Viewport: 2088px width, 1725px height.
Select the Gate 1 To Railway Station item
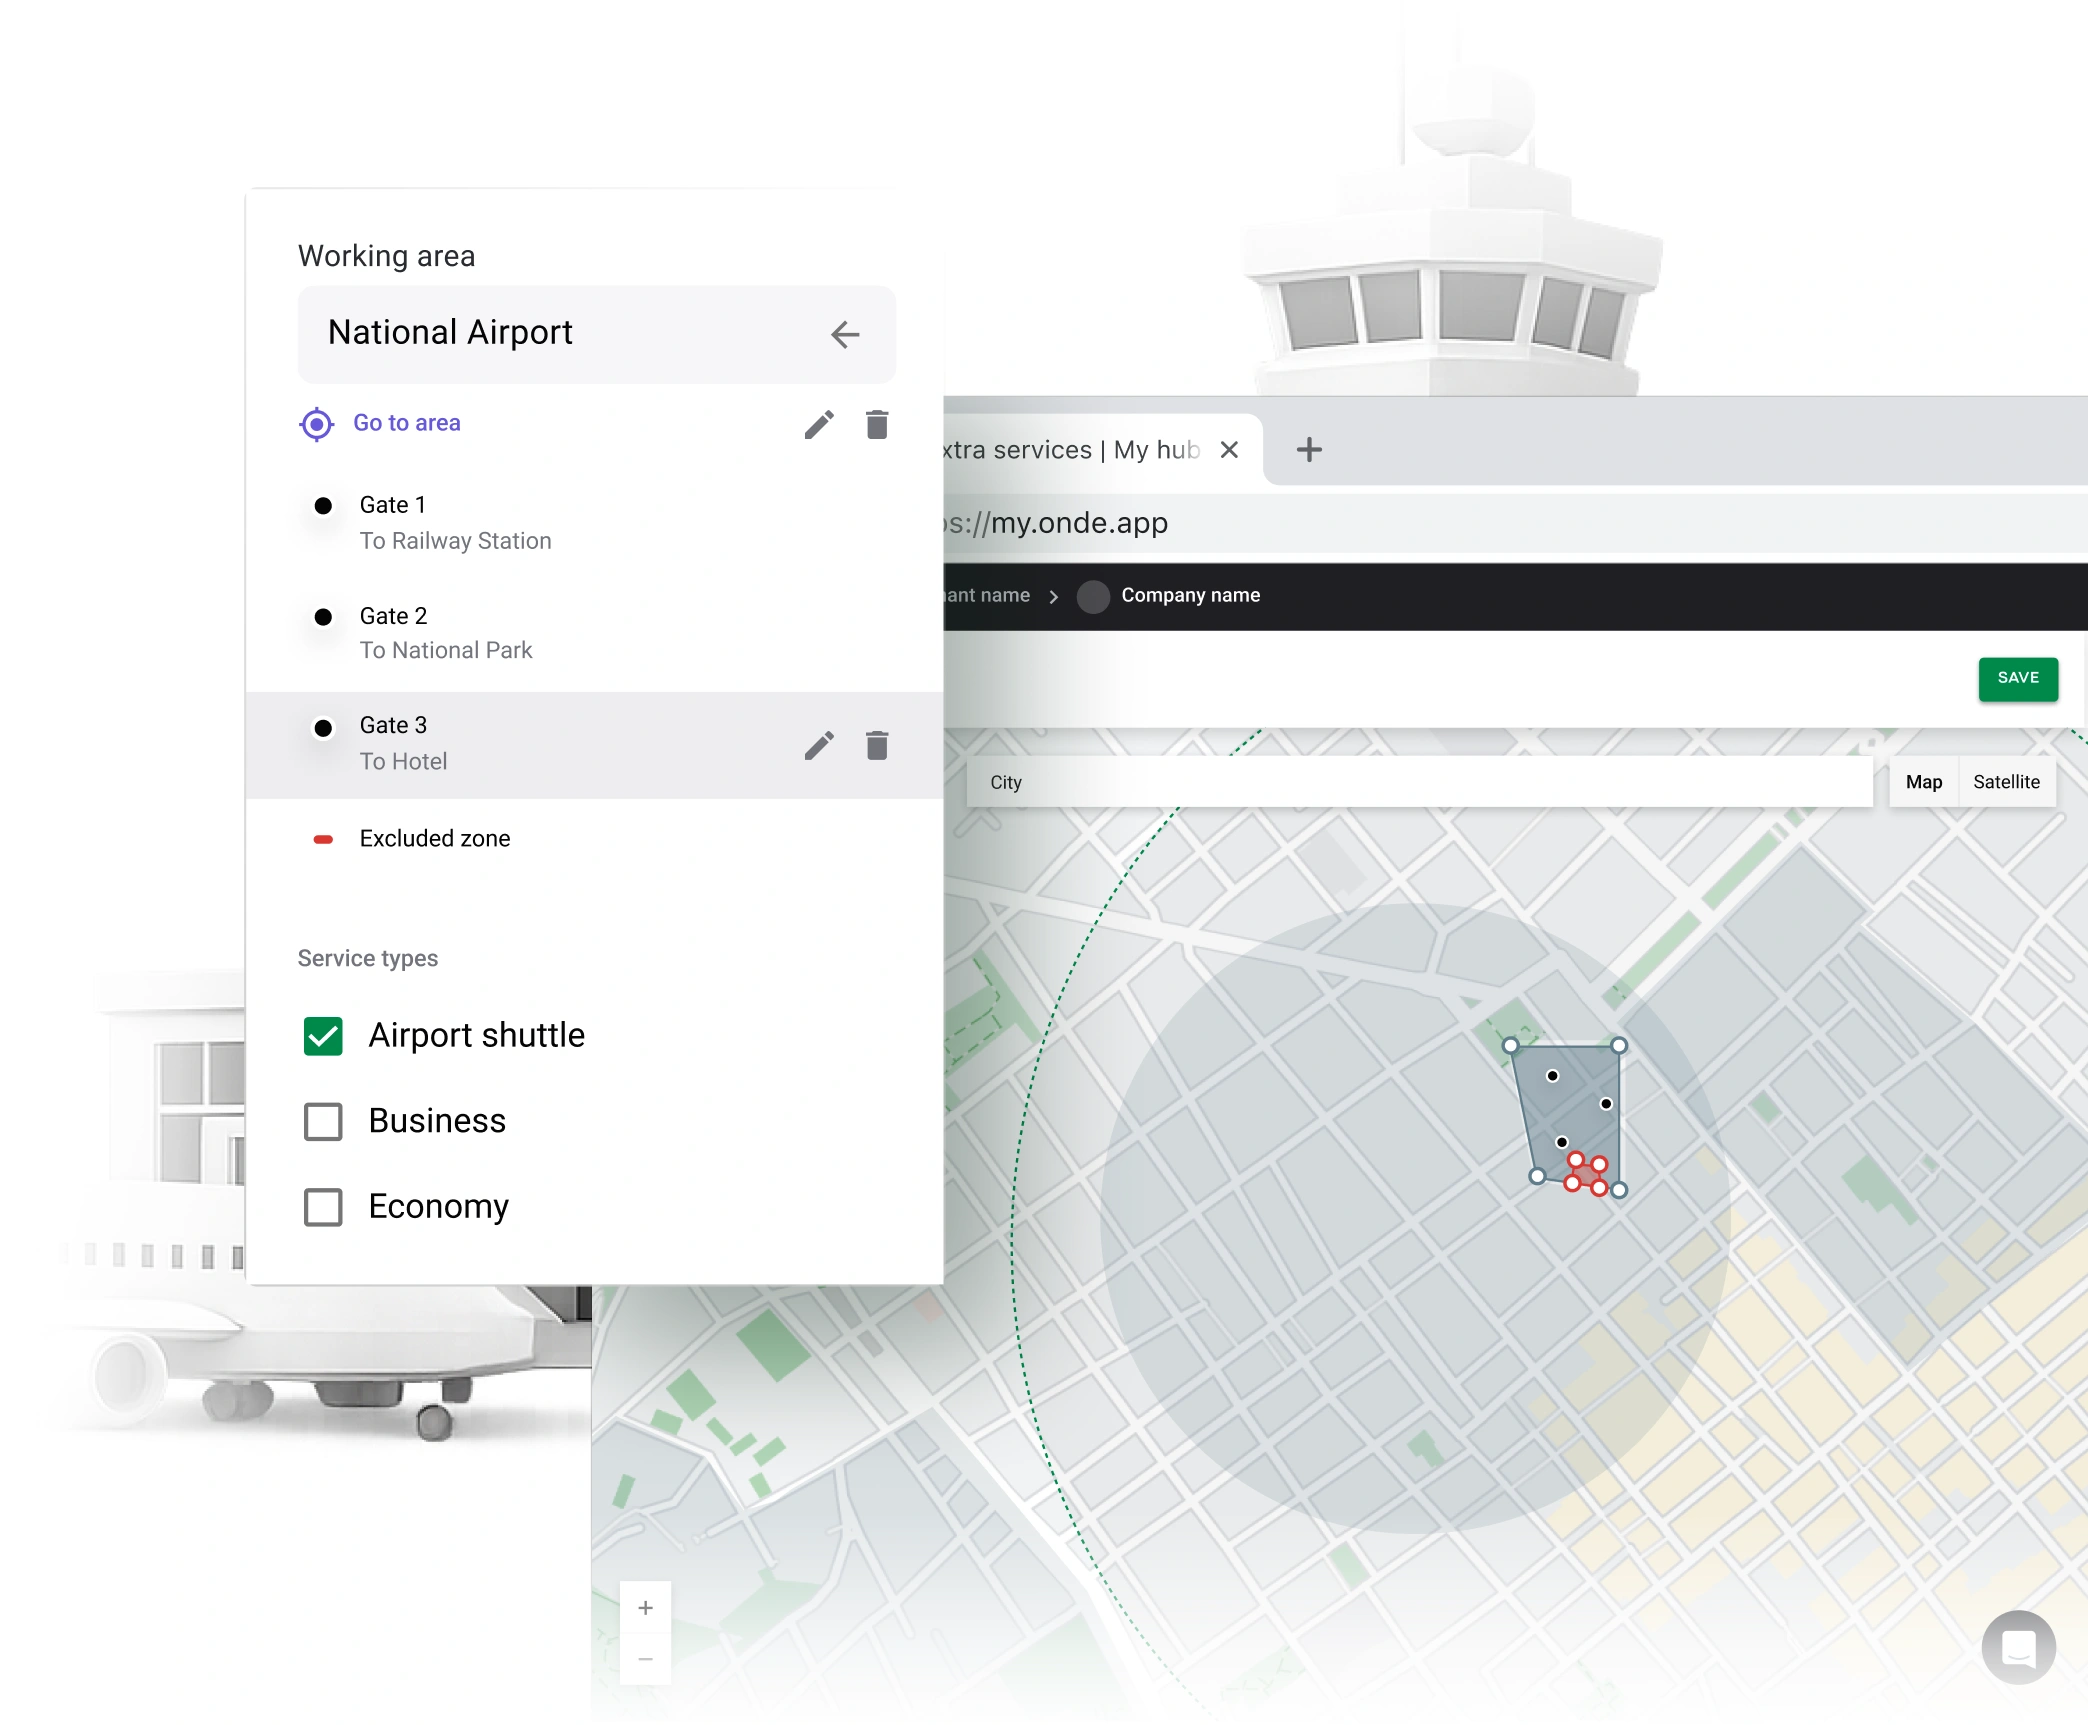tap(455, 523)
